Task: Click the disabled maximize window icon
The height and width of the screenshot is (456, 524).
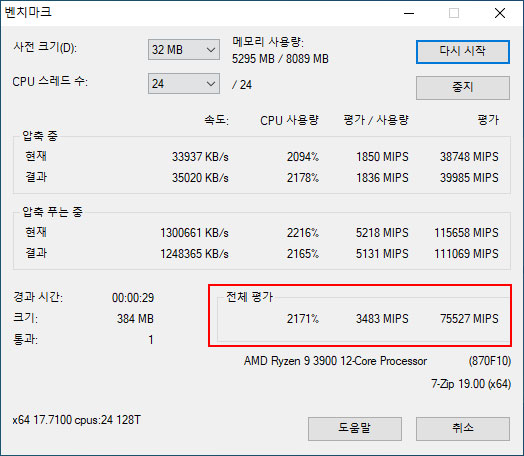Action: point(454,13)
